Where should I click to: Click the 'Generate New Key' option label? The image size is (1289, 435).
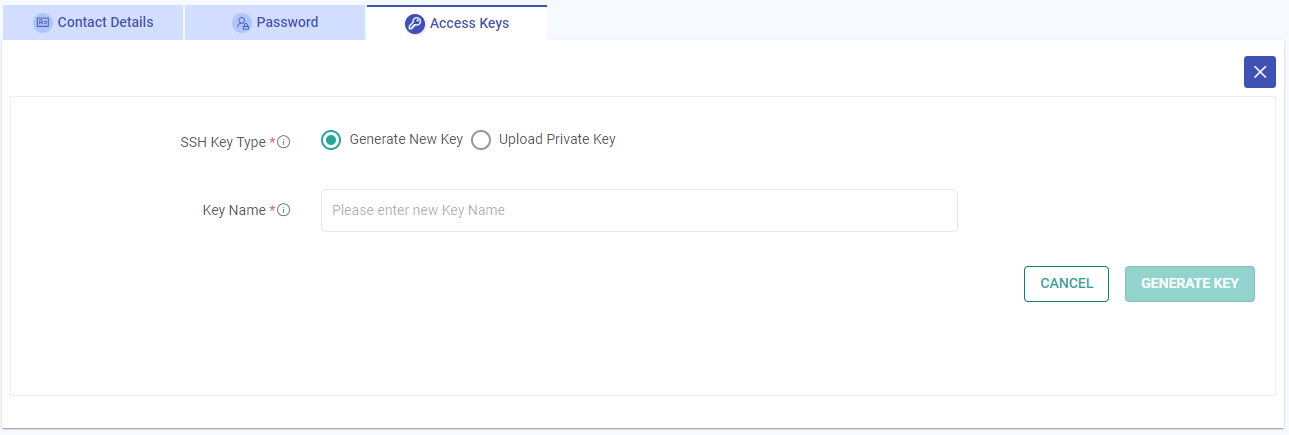tap(406, 140)
